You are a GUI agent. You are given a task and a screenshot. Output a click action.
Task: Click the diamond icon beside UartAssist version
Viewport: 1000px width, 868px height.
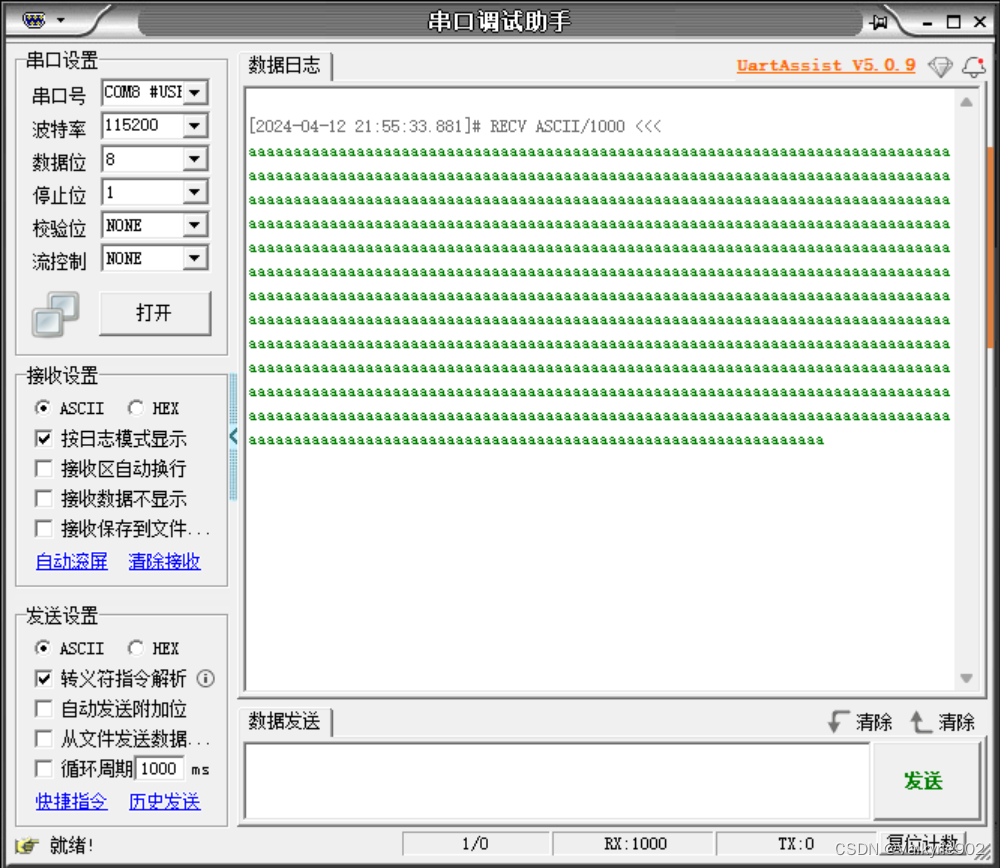940,66
